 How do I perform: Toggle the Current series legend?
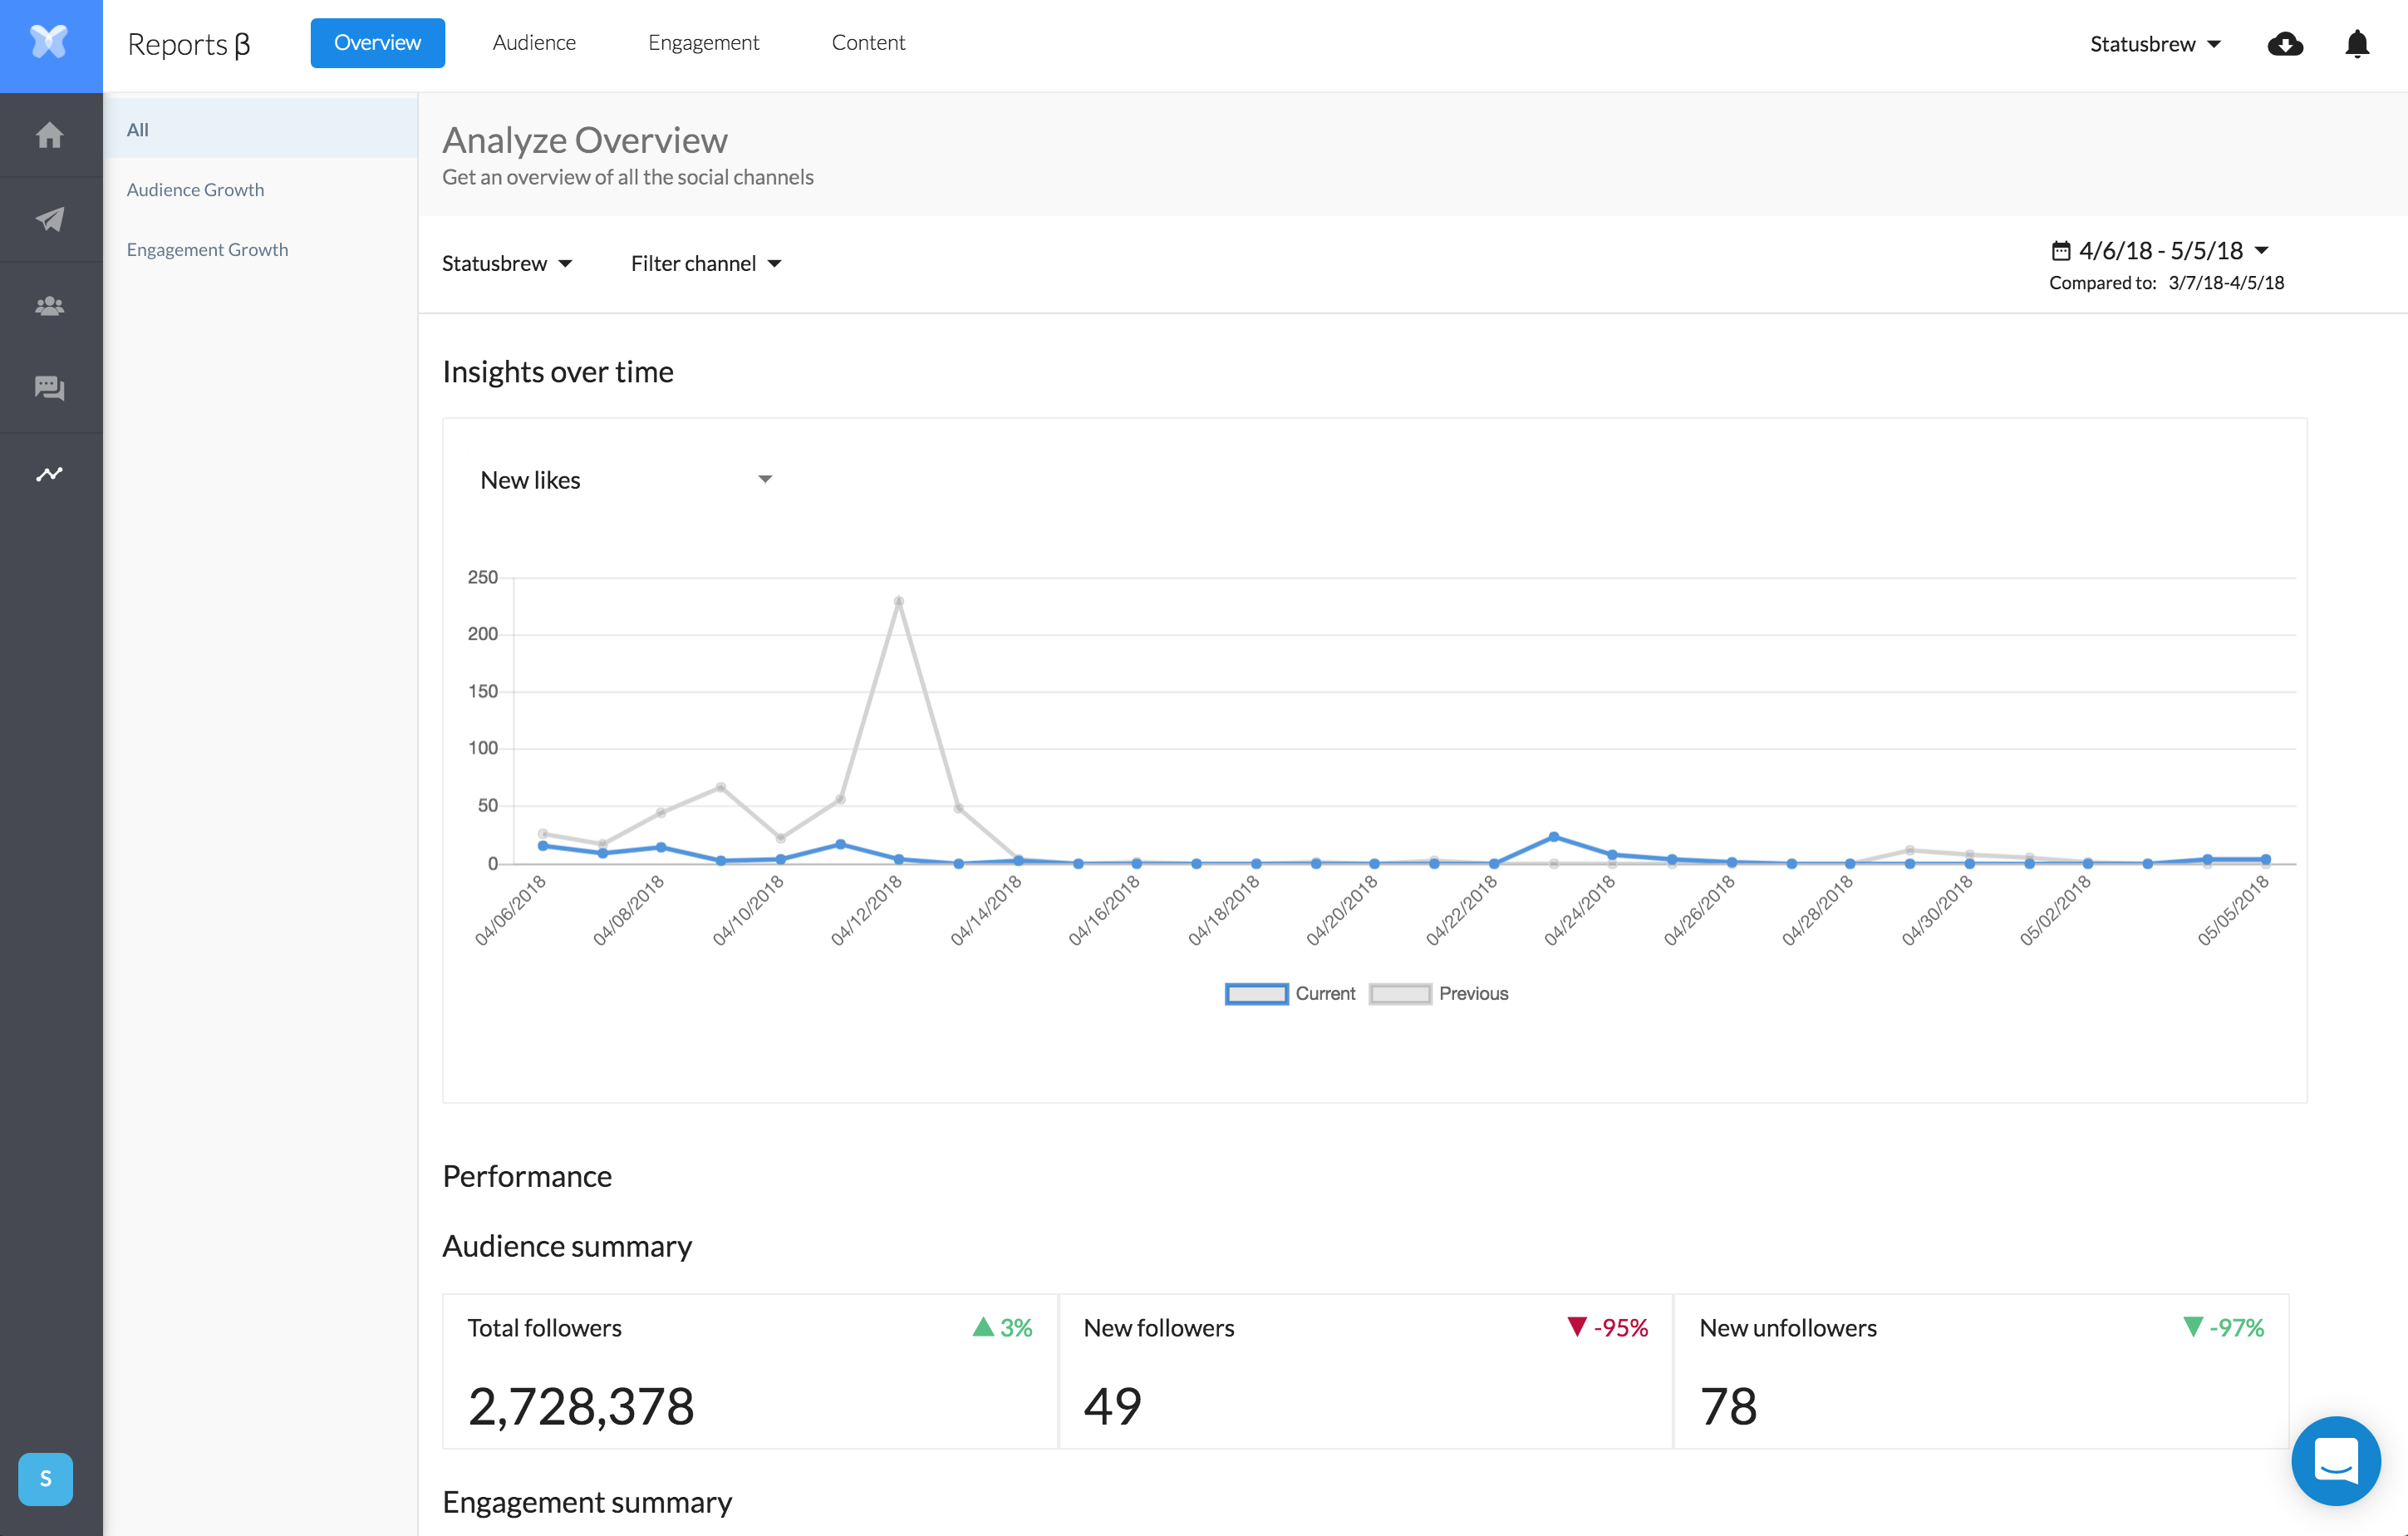[x=1290, y=993]
